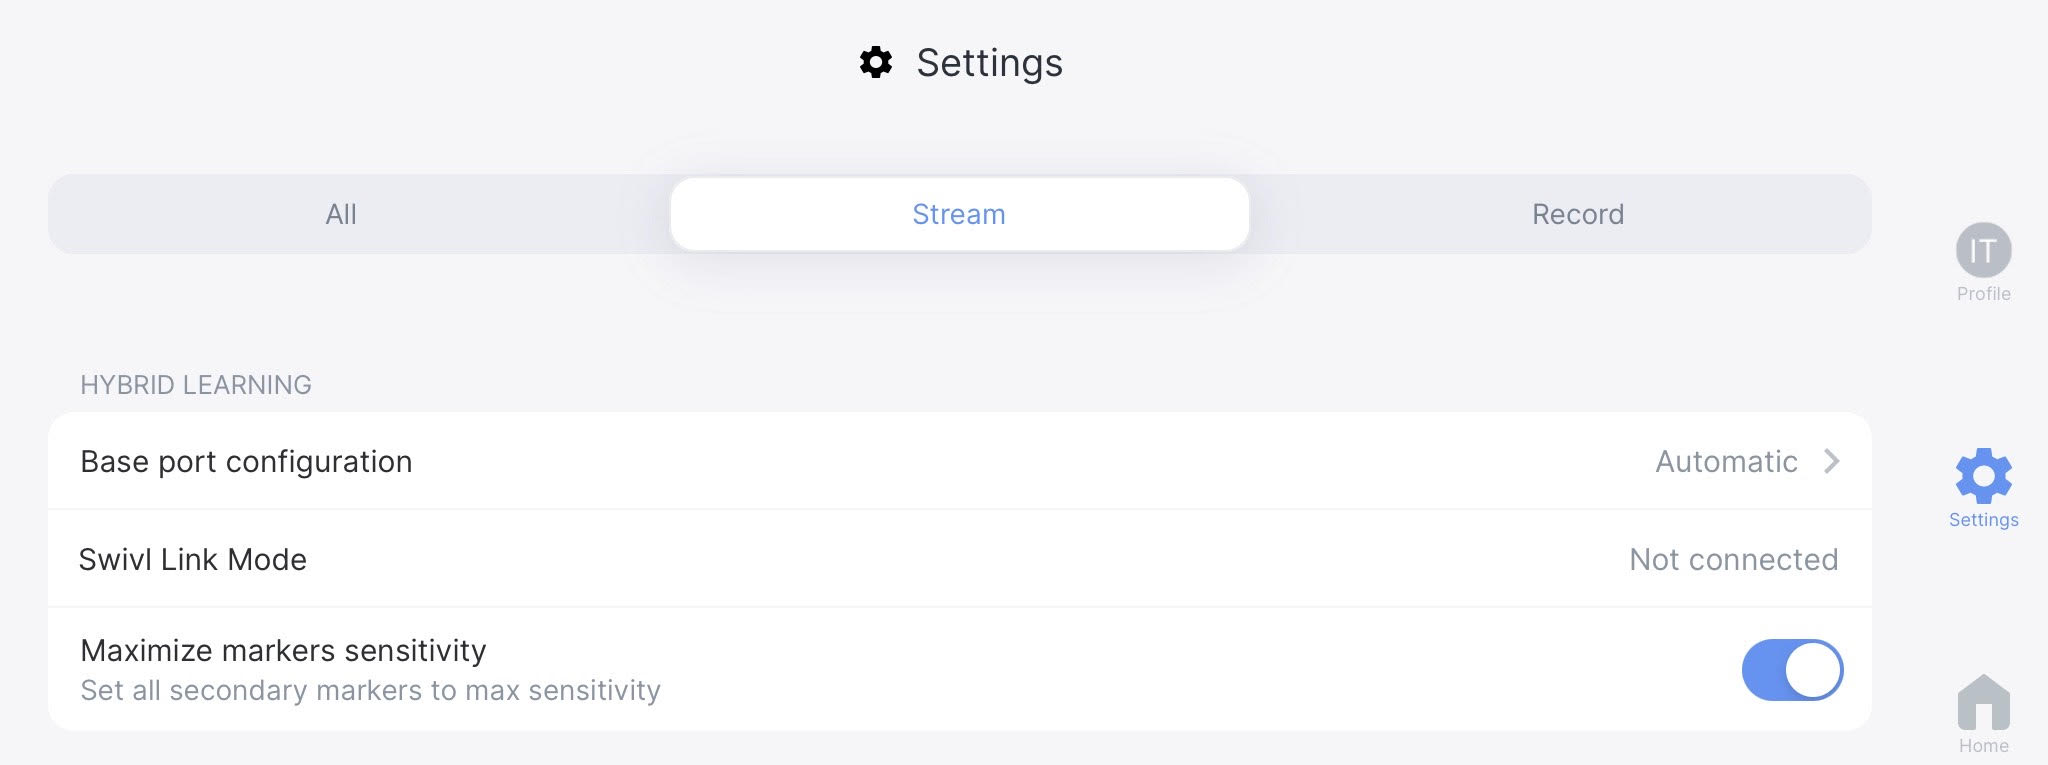Expand Base port configuration via its chevron

pyautogui.click(x=1833, y=462)
